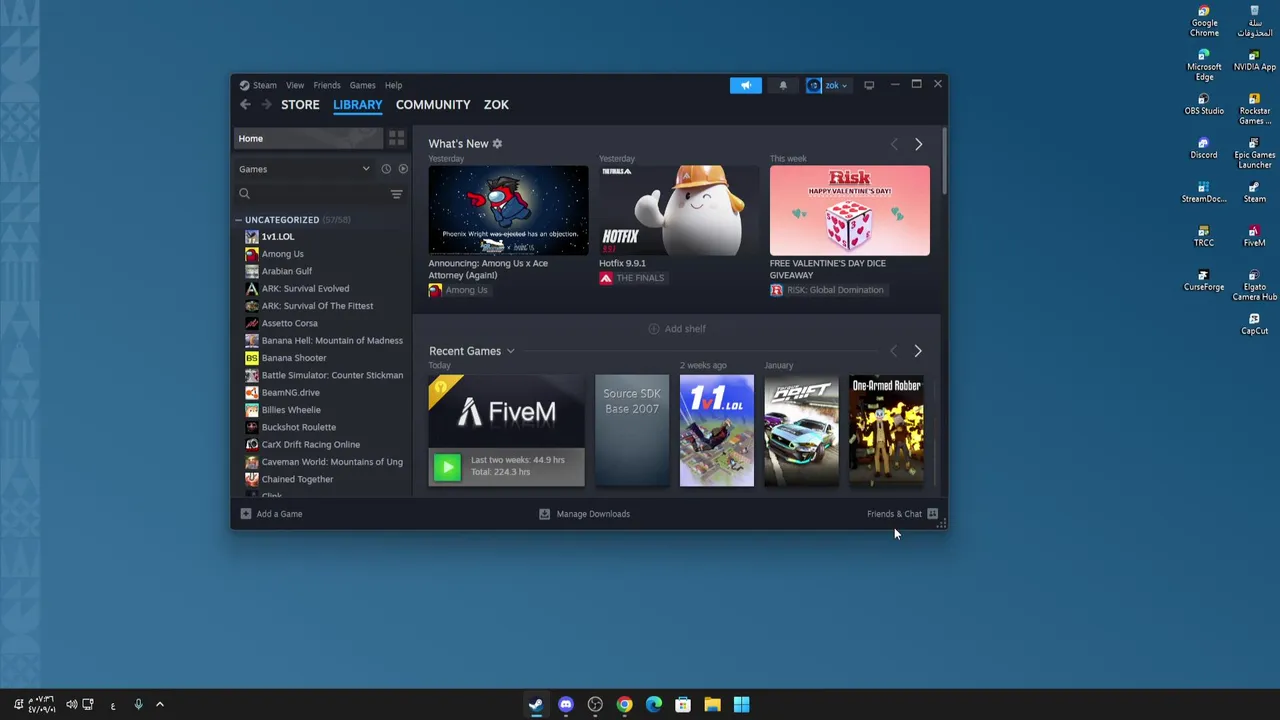Open the Recent Games shelf dropdown

pyautogui.click(x=510, y=351)
